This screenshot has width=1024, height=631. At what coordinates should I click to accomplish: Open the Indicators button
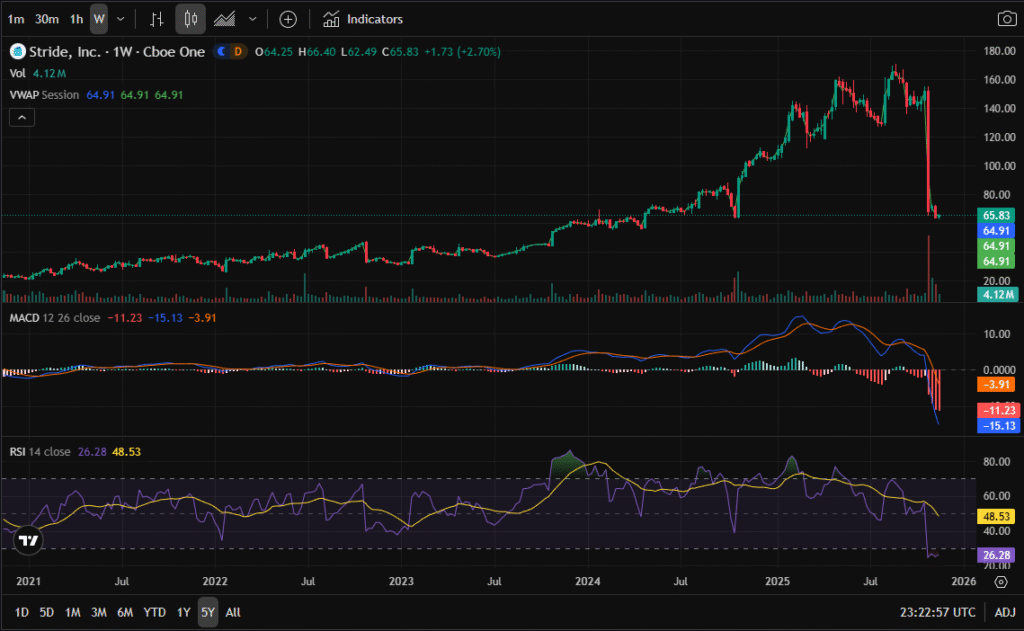pyautogui.click(x=363, y=19)
